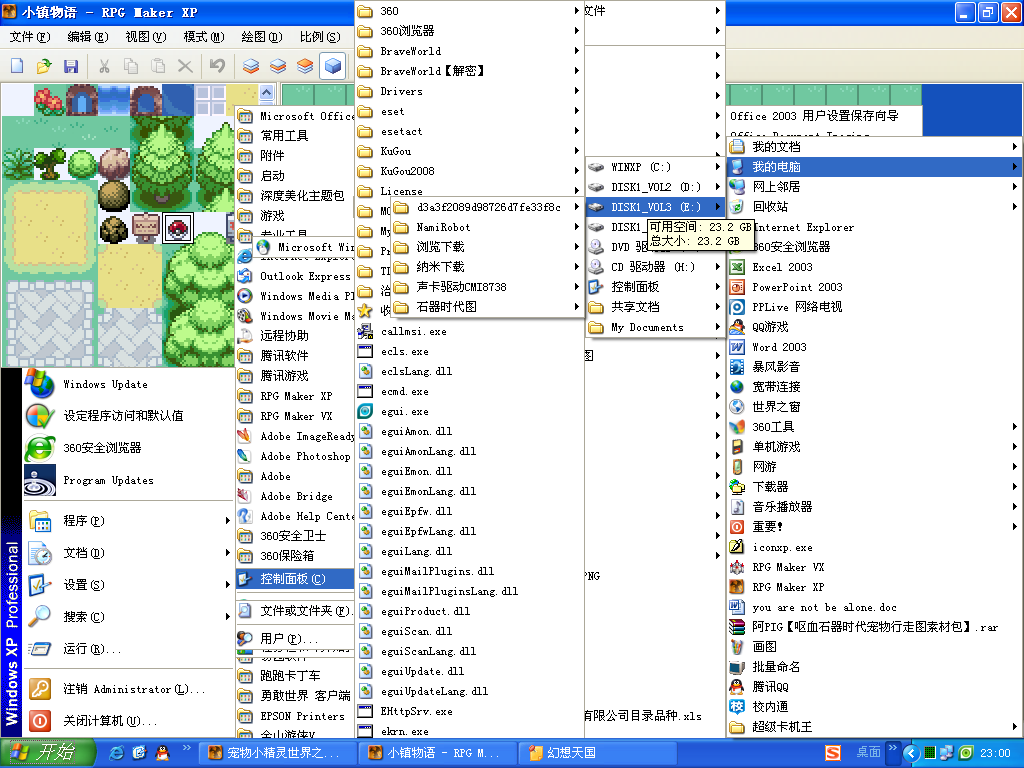Click Windows Update in Start menu
This screenshot has width=1024, height=768.
129,384
